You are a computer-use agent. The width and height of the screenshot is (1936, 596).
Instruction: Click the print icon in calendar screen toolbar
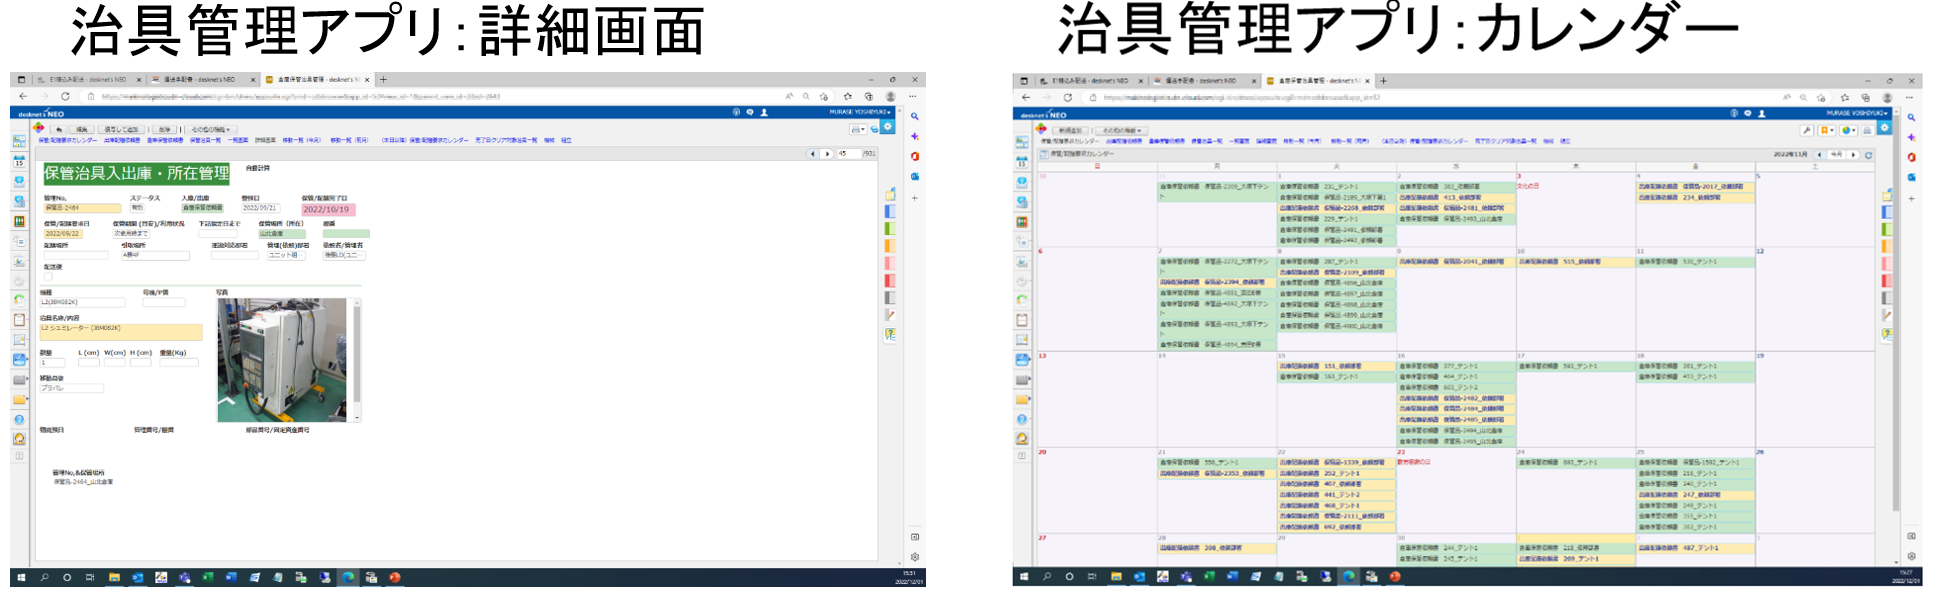pos(1867,131)
